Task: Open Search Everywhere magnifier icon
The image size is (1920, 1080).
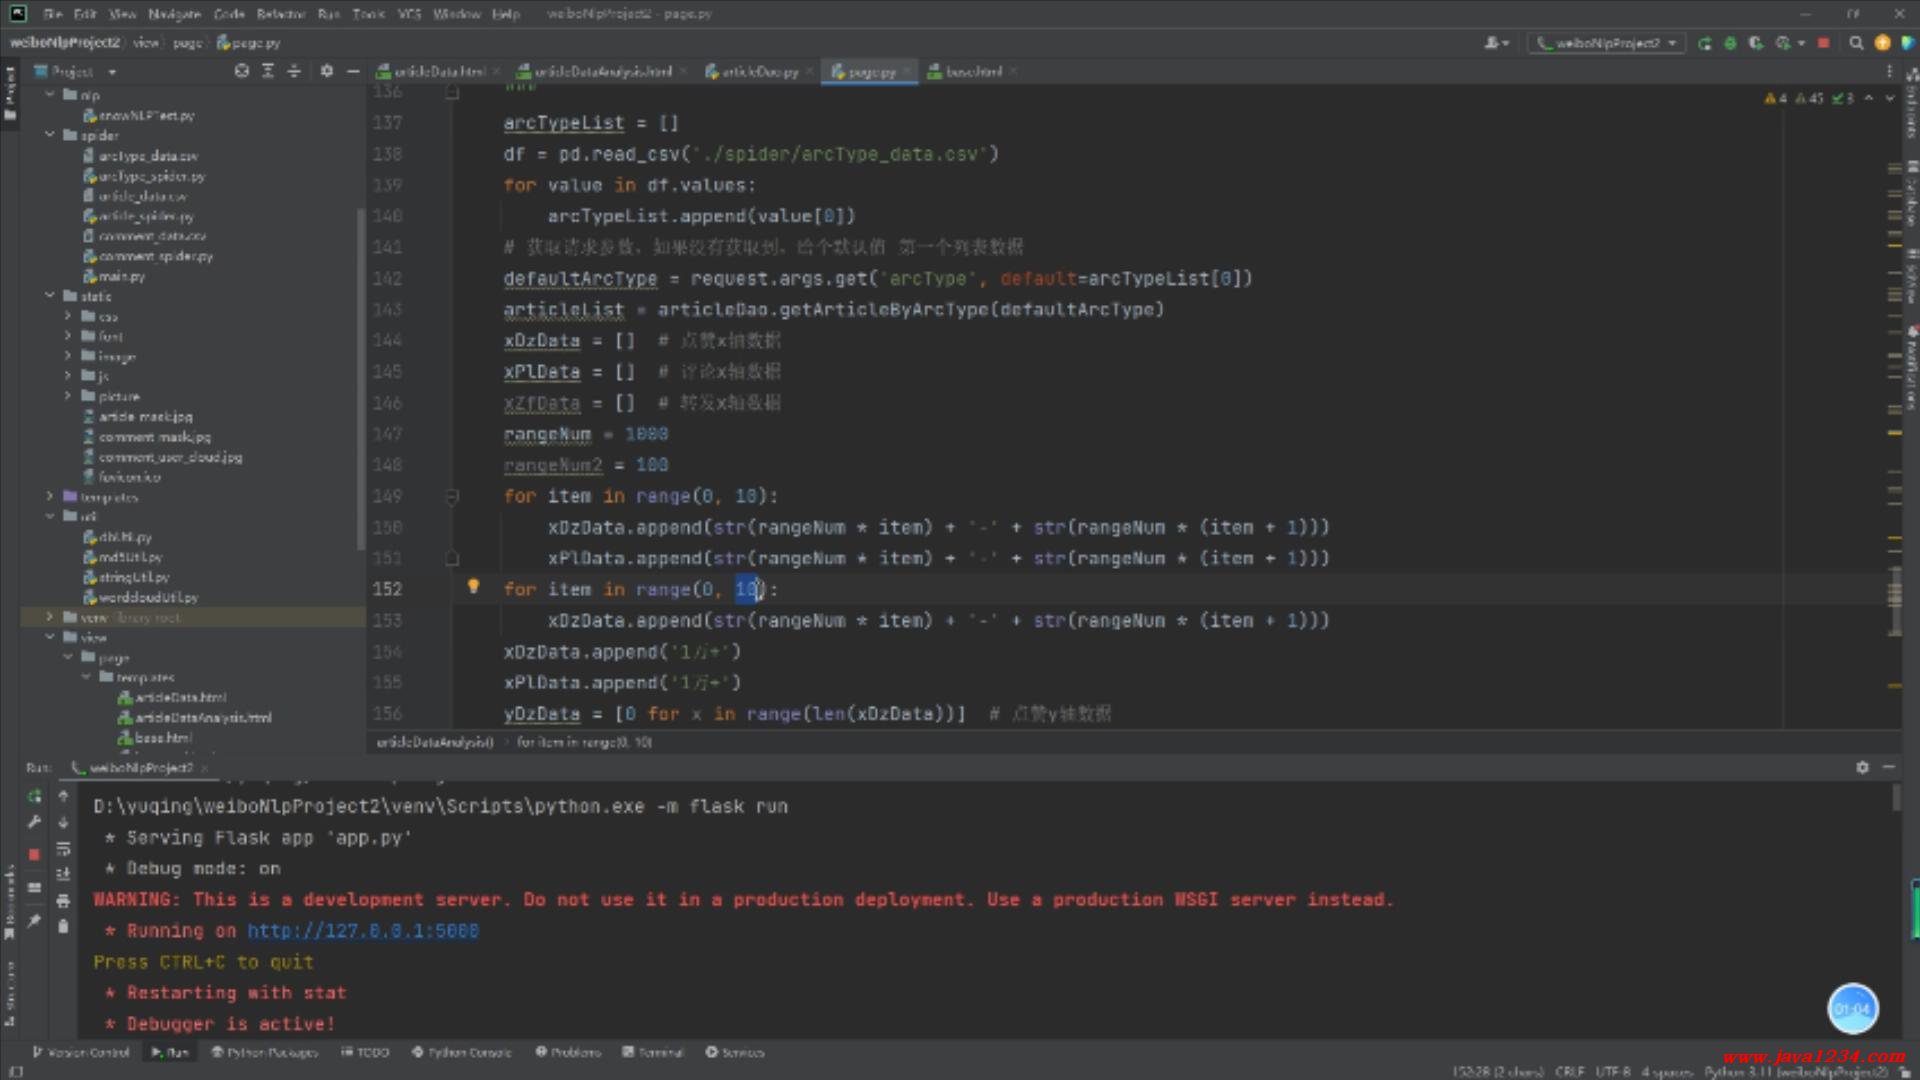Action: [1856, 43]
